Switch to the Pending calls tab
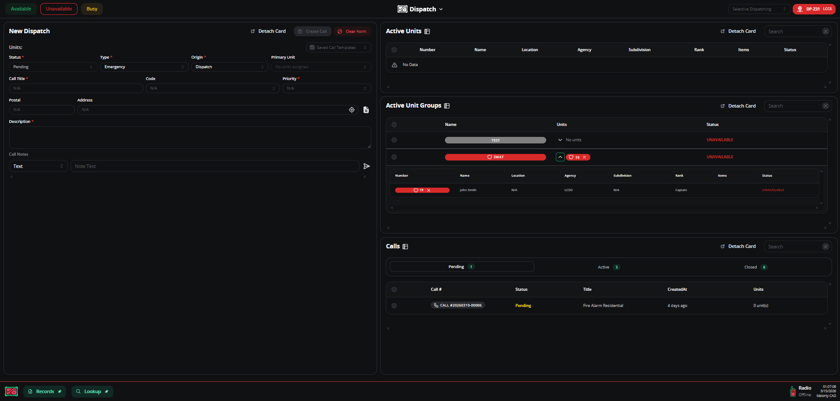840x401 pixels. coord(462,267)
